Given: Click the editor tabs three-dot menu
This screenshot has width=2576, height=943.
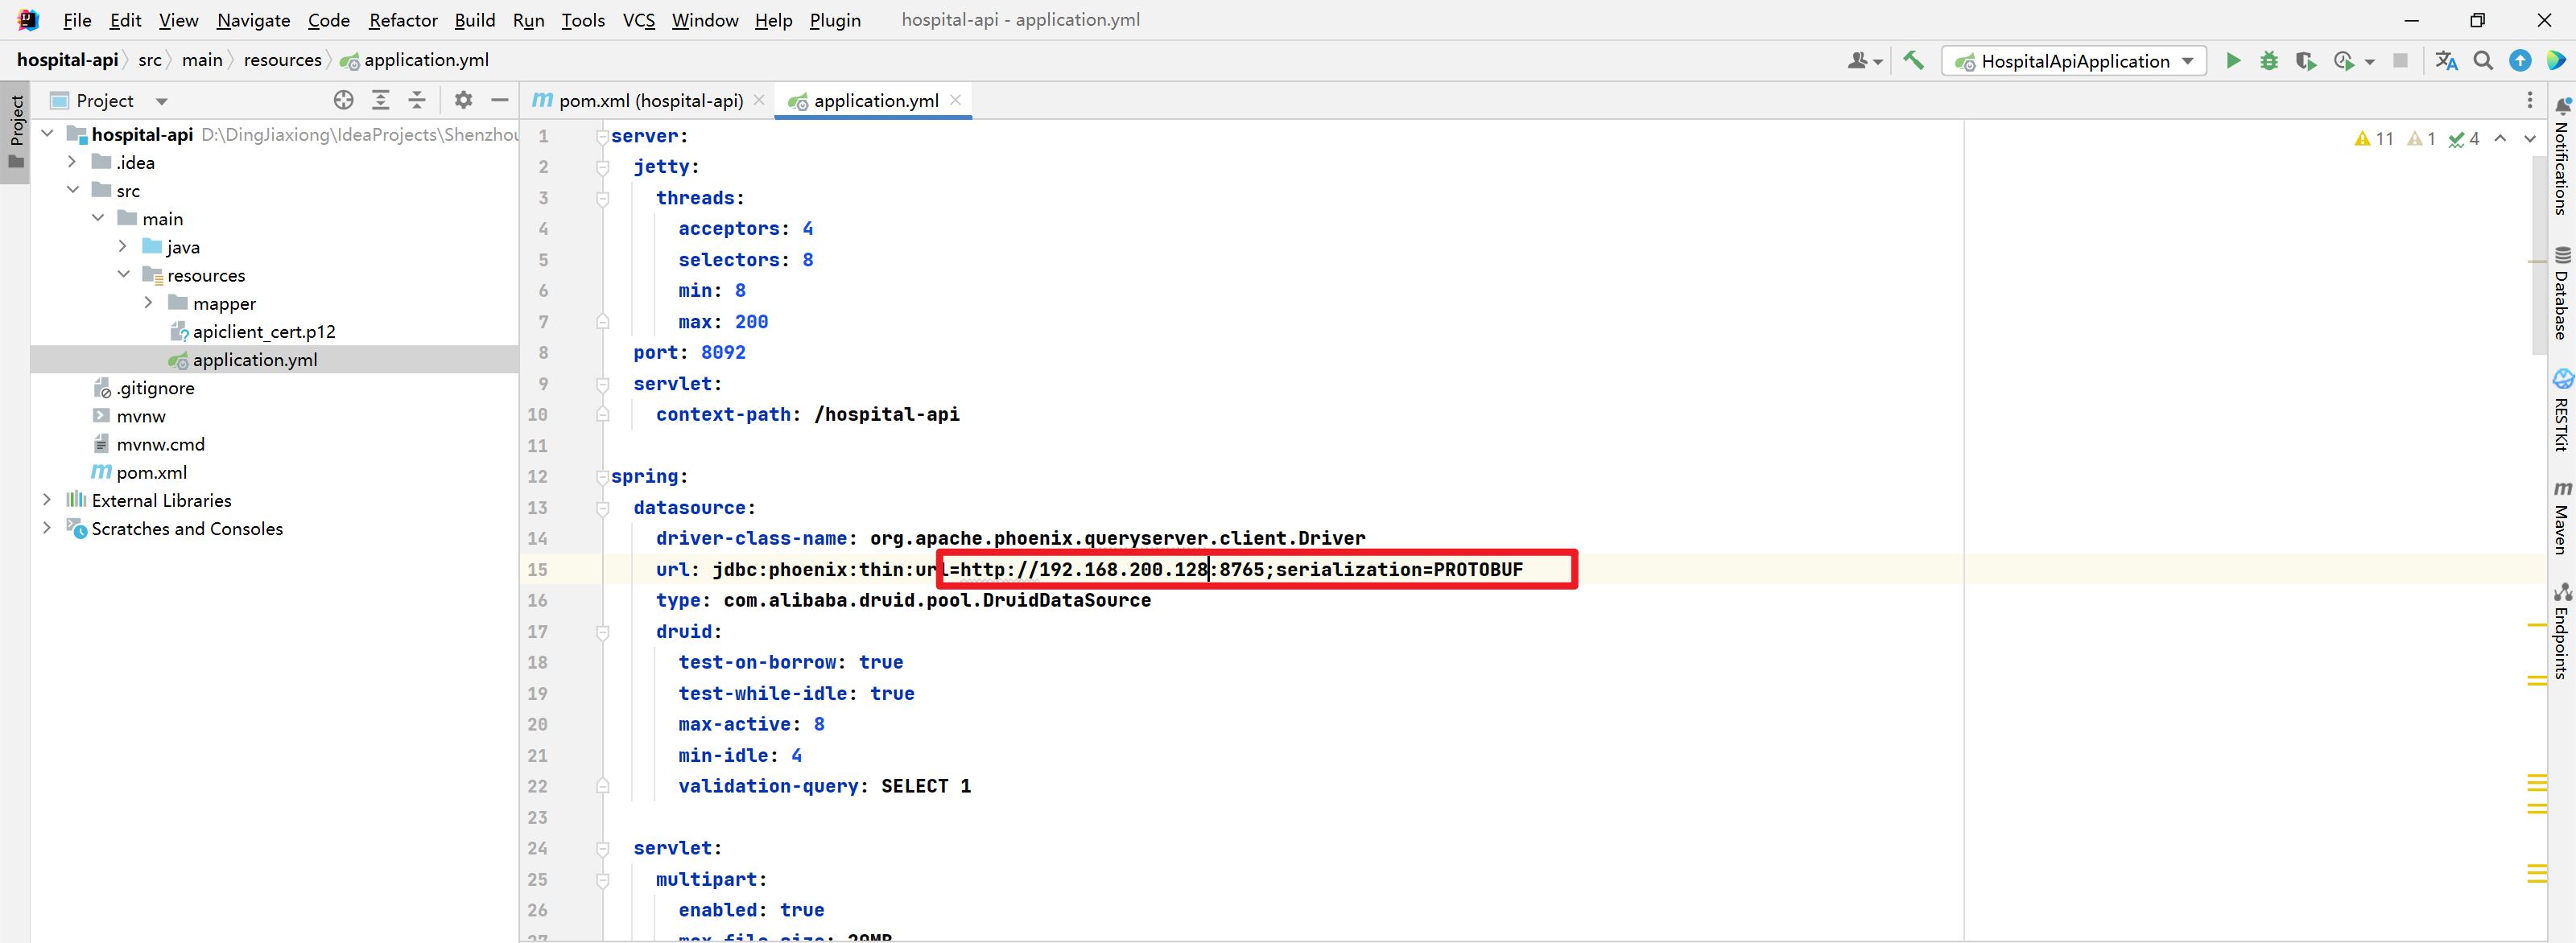Looking at the screenshot, I should [x=2530, y=100].
